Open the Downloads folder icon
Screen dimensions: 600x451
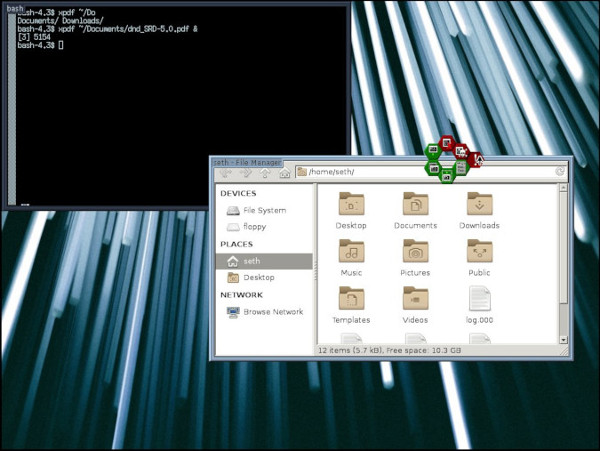(x=479, y=205)
